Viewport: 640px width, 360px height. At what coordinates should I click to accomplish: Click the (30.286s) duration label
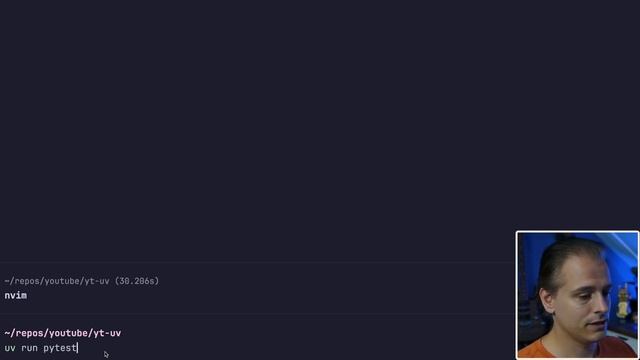[137, 281]
